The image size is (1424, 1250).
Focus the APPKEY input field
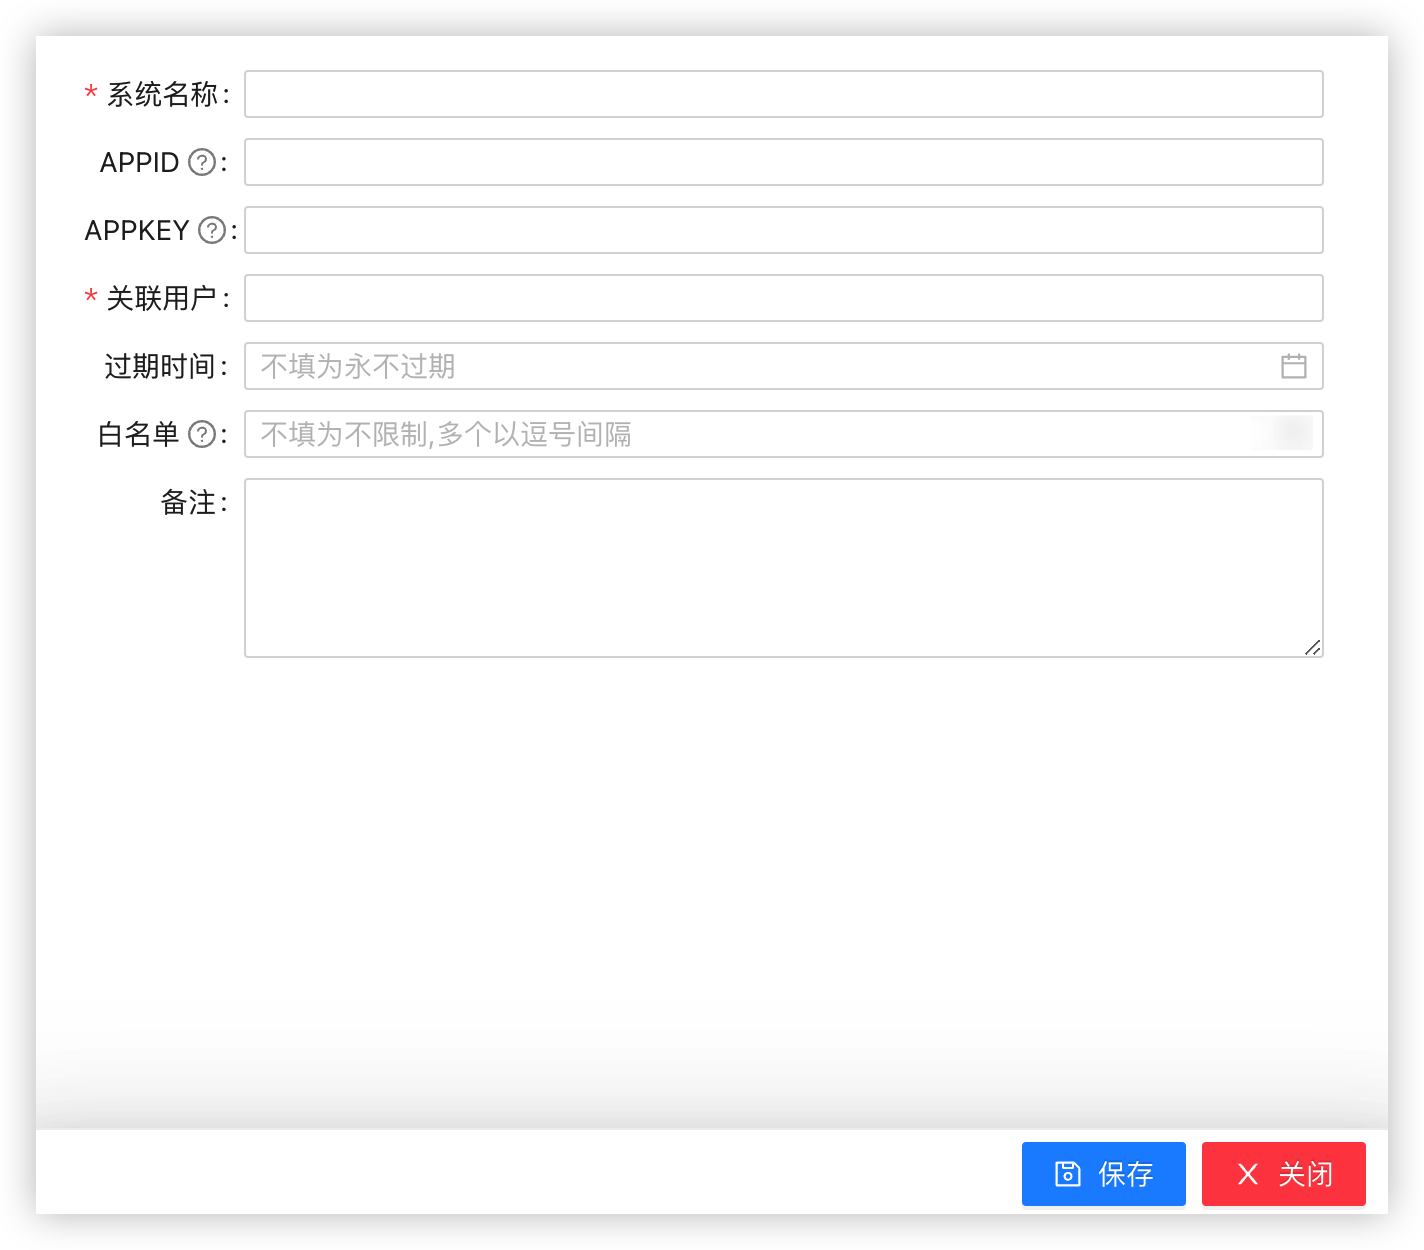pyautogui.click(x=784, y=230)
